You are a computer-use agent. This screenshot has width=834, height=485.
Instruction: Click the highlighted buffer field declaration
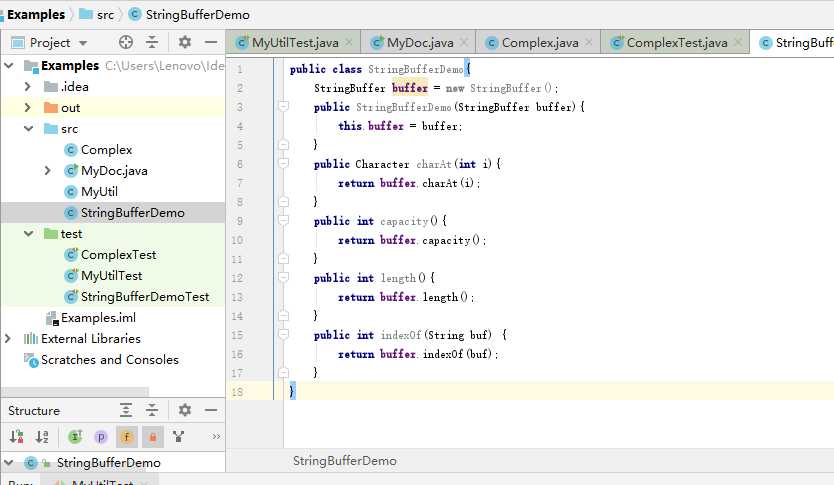point(410,88)
